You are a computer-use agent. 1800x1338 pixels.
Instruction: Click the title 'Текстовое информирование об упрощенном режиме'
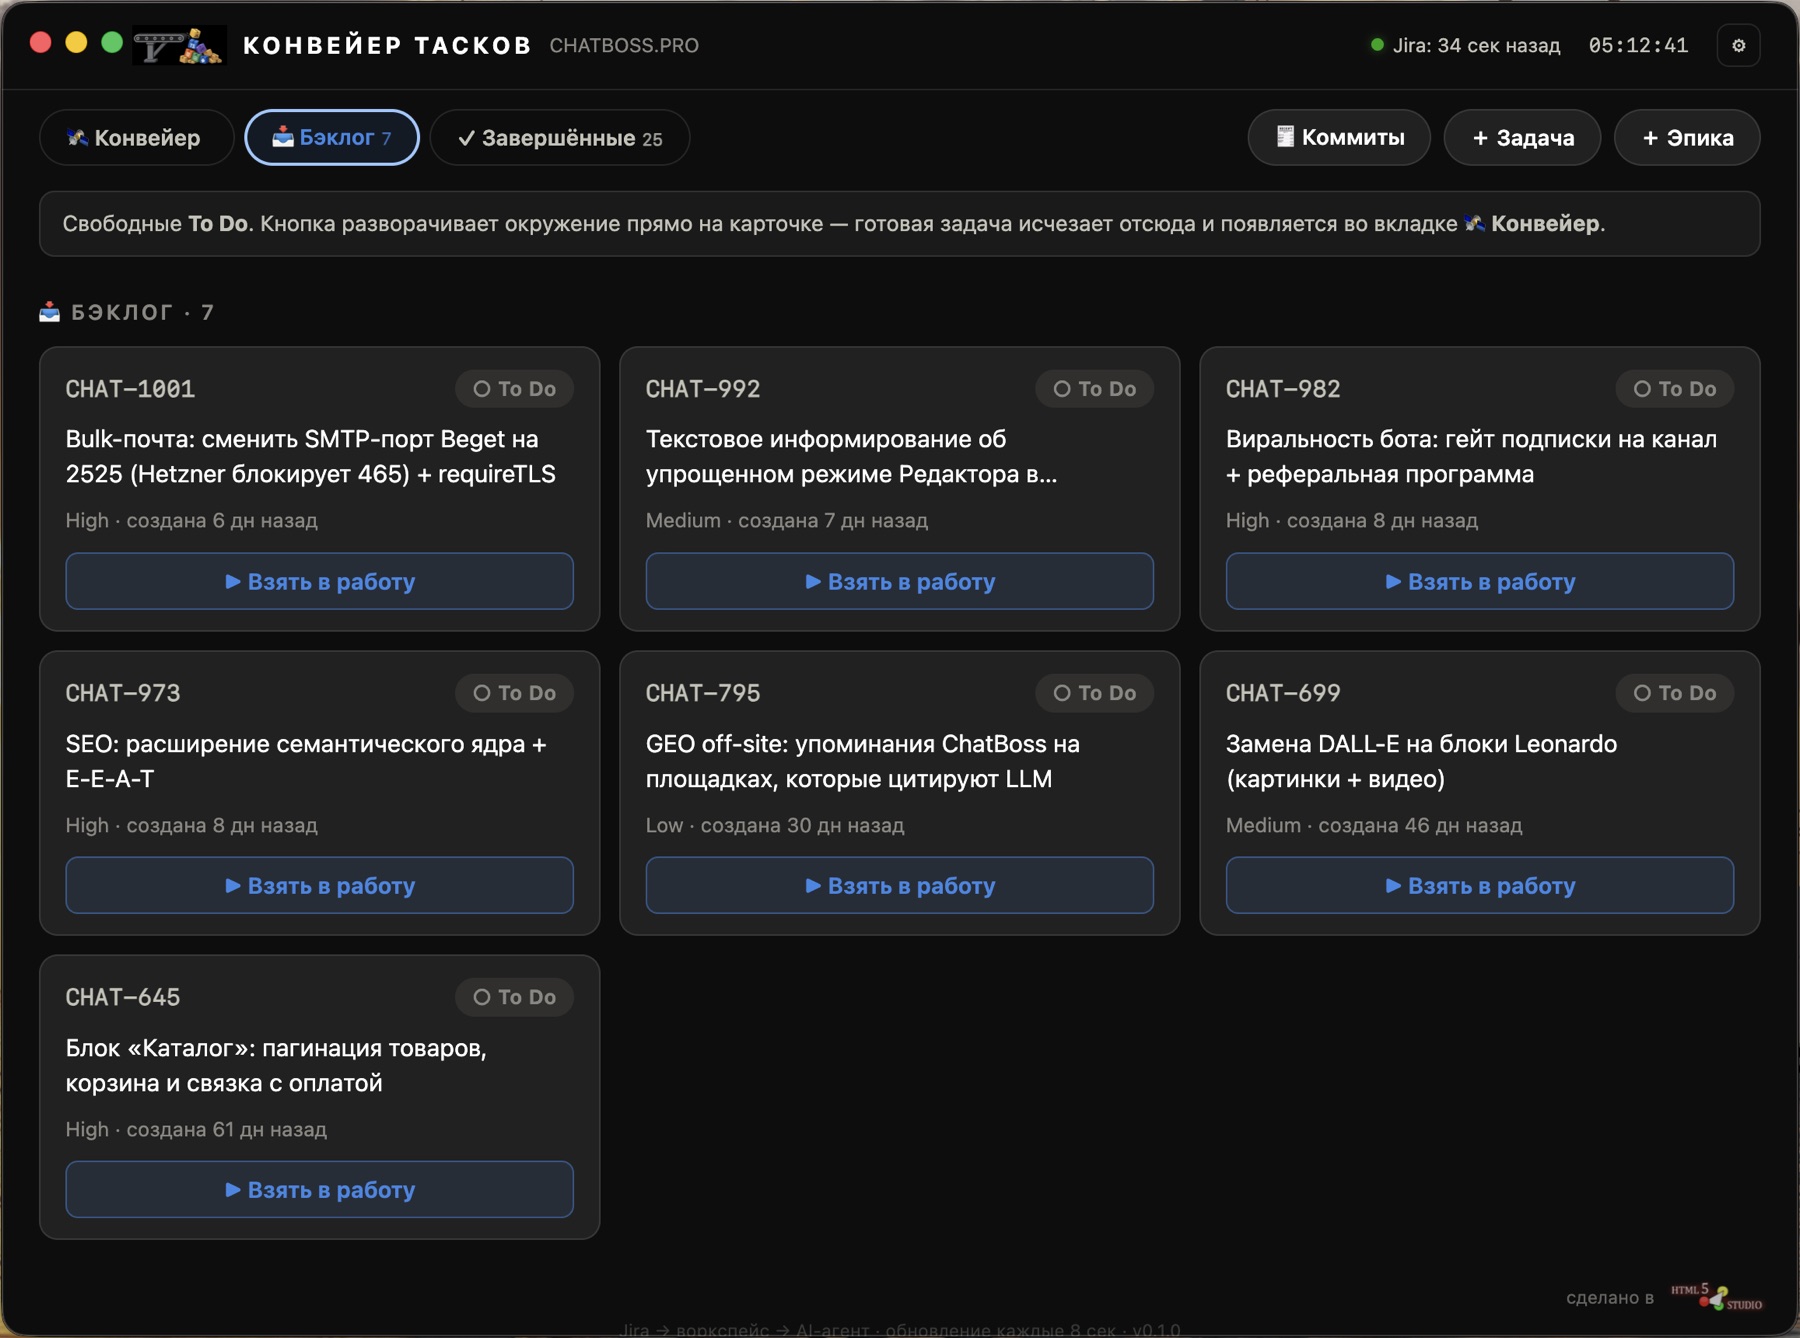[x=851, y=456]
